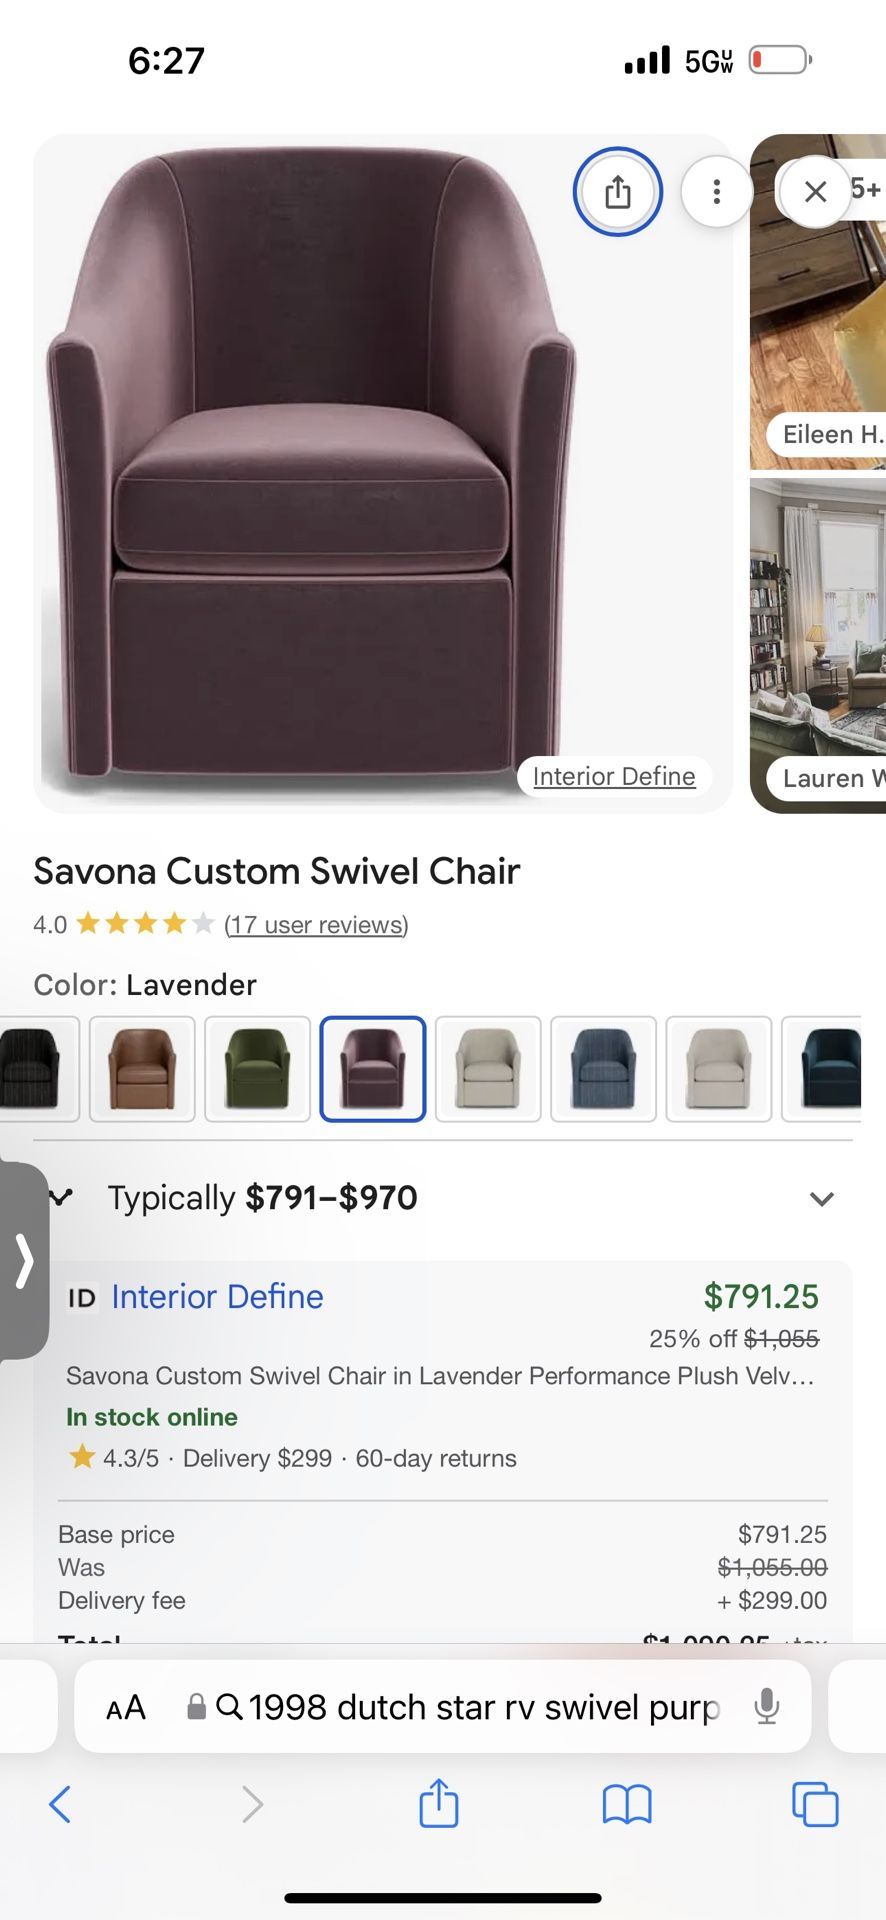886x1920 pixels.
Task: Tap the microphone icon in address bar
Action: tap(767, 1706)
